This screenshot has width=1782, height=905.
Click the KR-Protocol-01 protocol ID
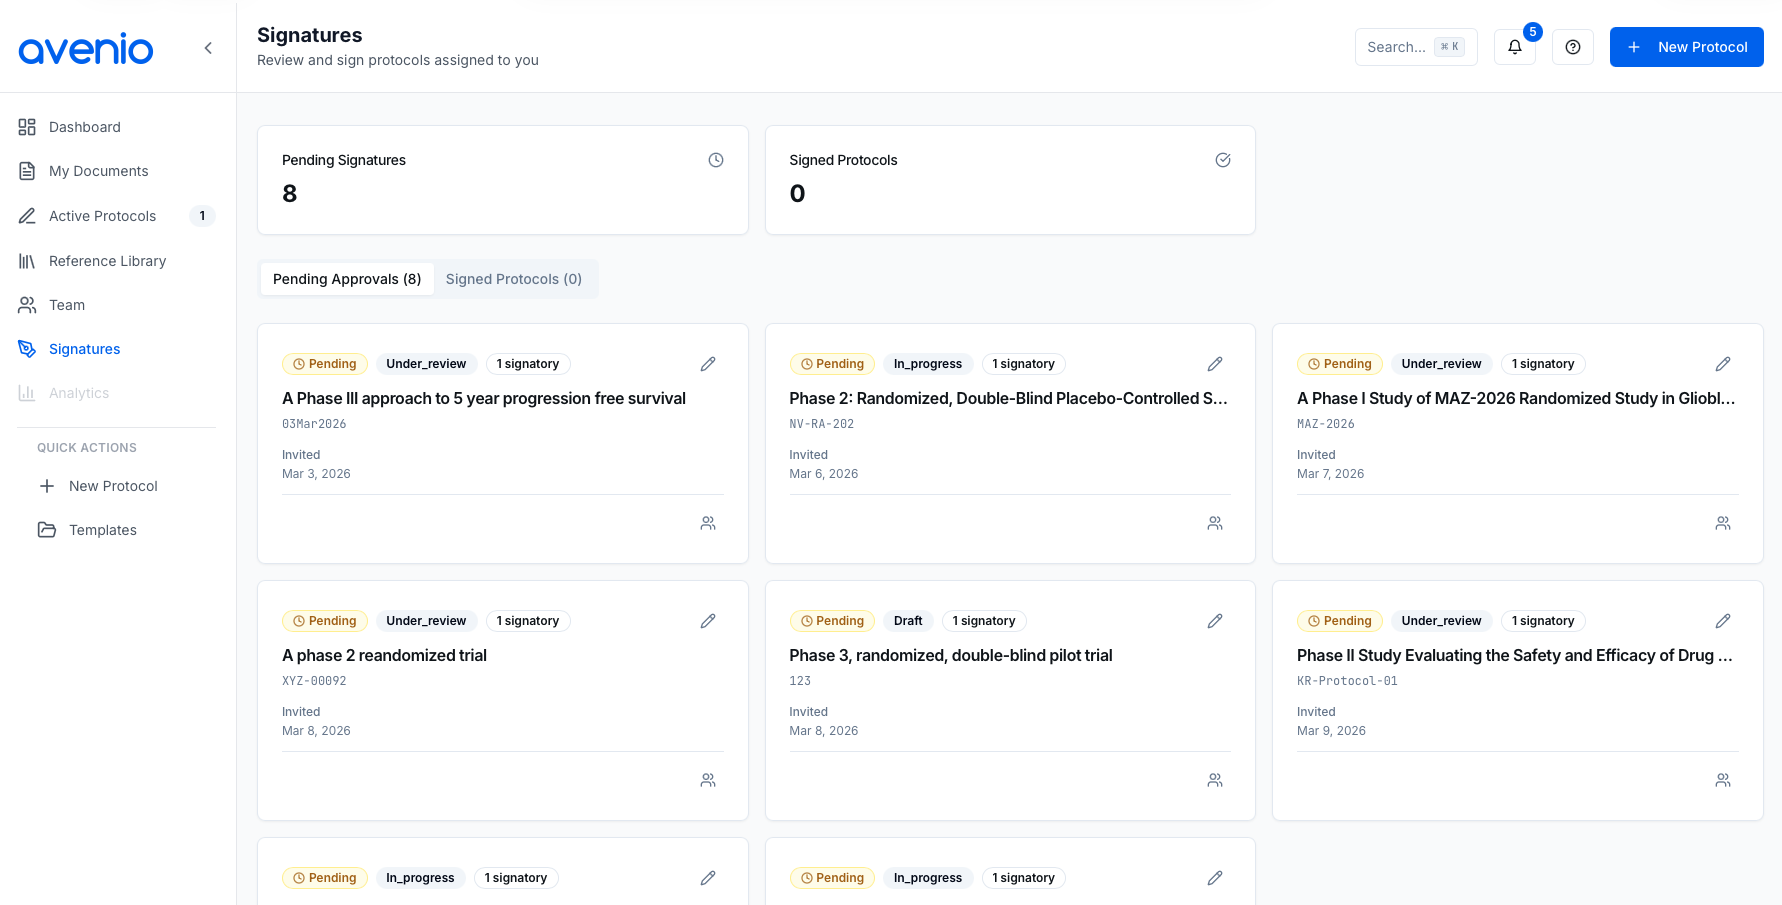coord(1347,681)
